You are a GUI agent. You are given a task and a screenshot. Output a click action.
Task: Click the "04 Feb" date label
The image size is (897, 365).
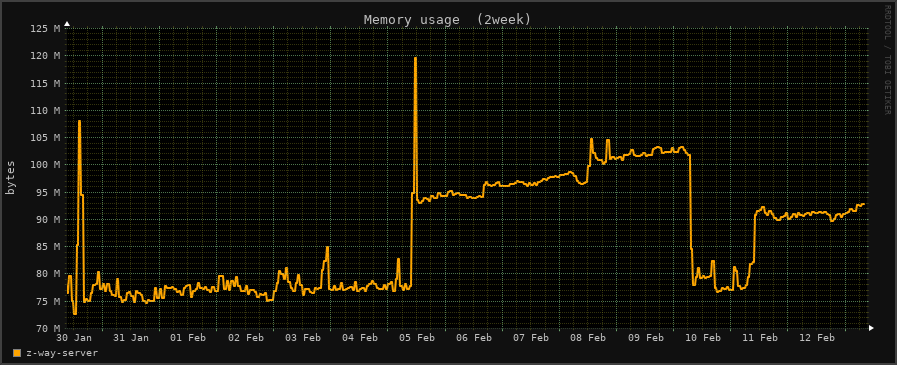(360, 338)
